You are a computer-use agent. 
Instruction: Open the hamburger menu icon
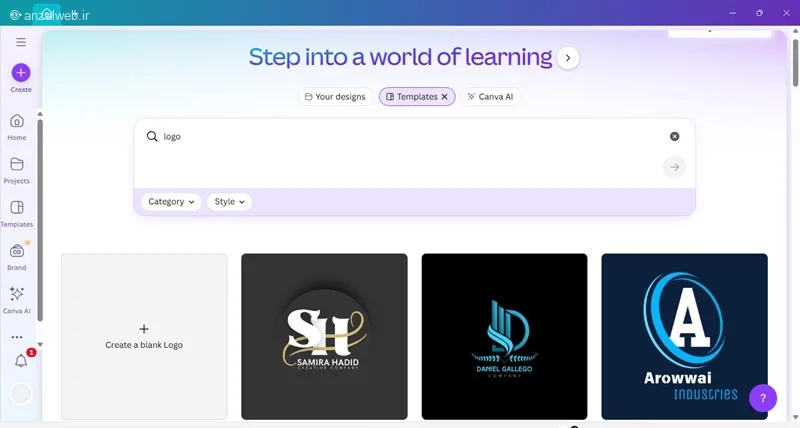coord(21,42)
